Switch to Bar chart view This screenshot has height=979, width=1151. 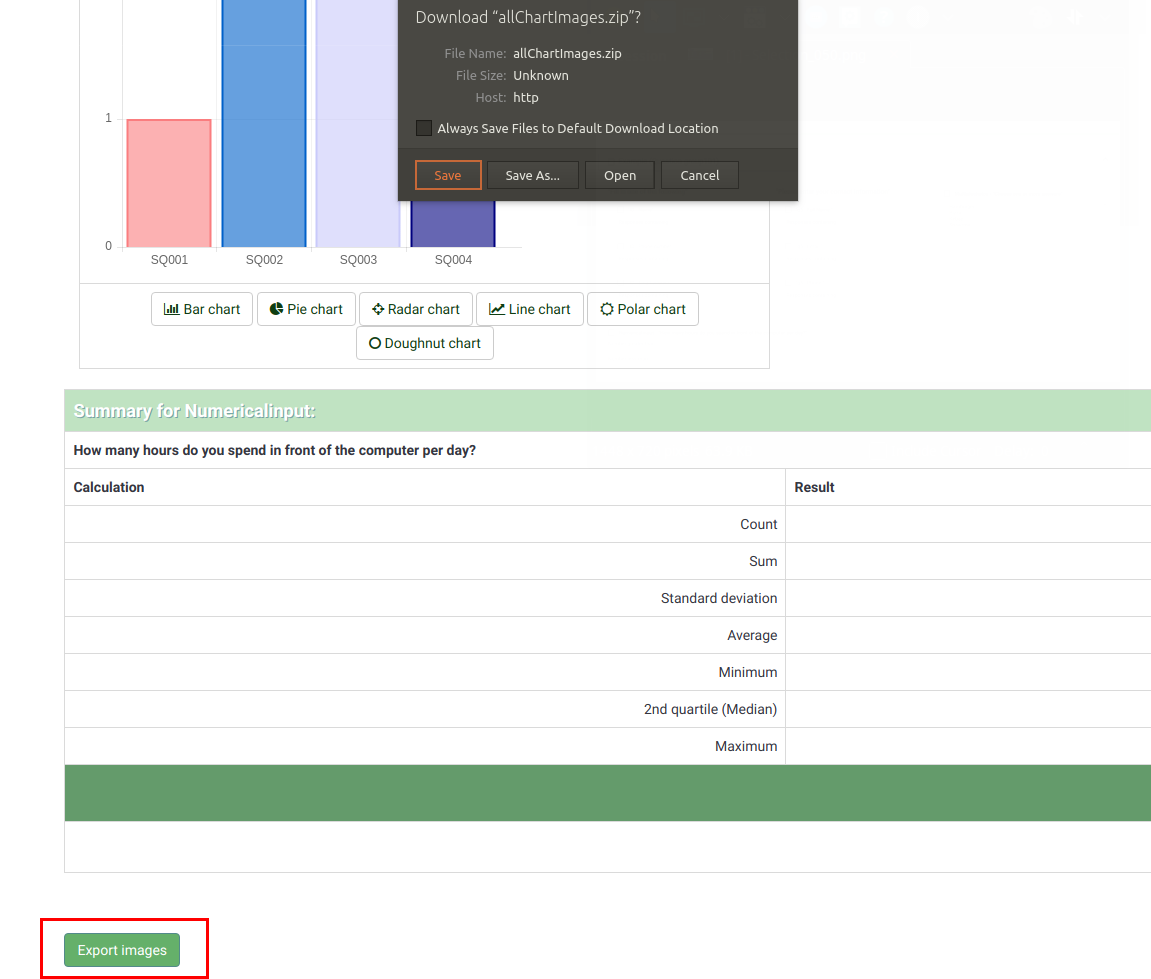[x=202, y=309]
